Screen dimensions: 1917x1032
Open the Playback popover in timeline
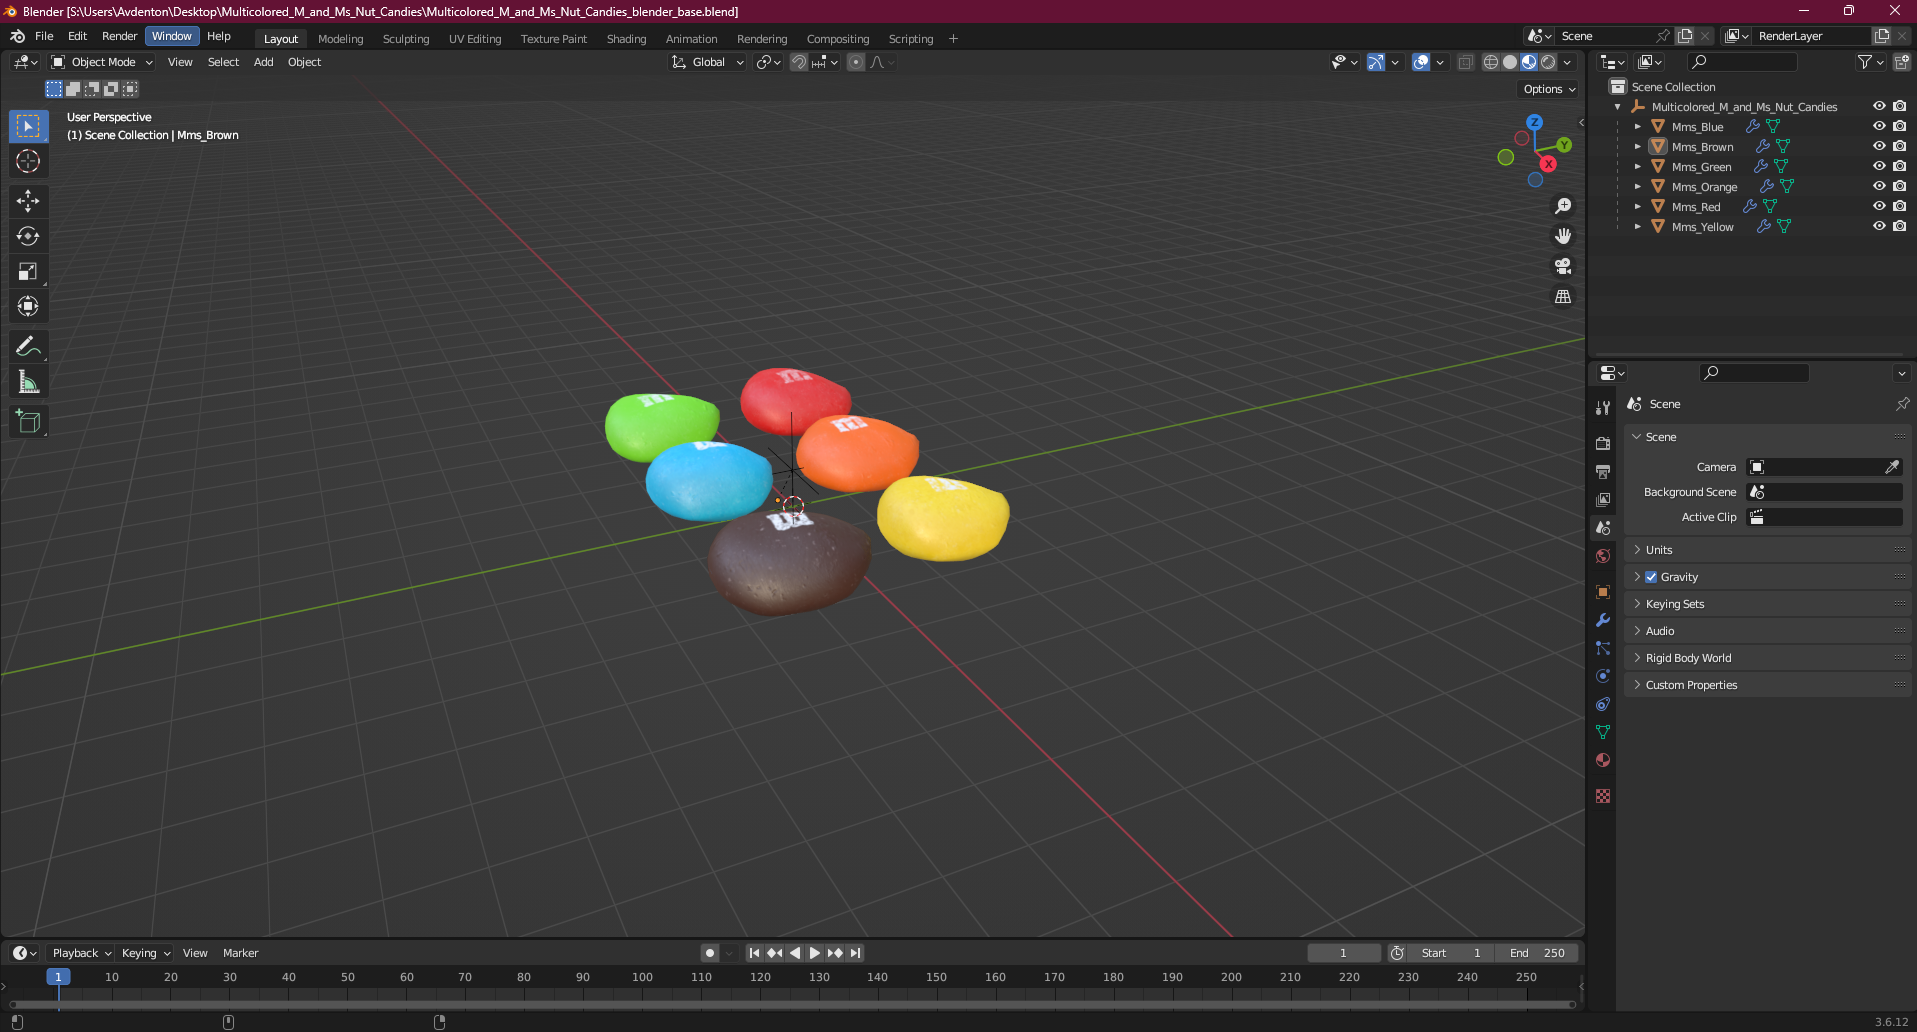pyautogui.click(x=81, y=953)
